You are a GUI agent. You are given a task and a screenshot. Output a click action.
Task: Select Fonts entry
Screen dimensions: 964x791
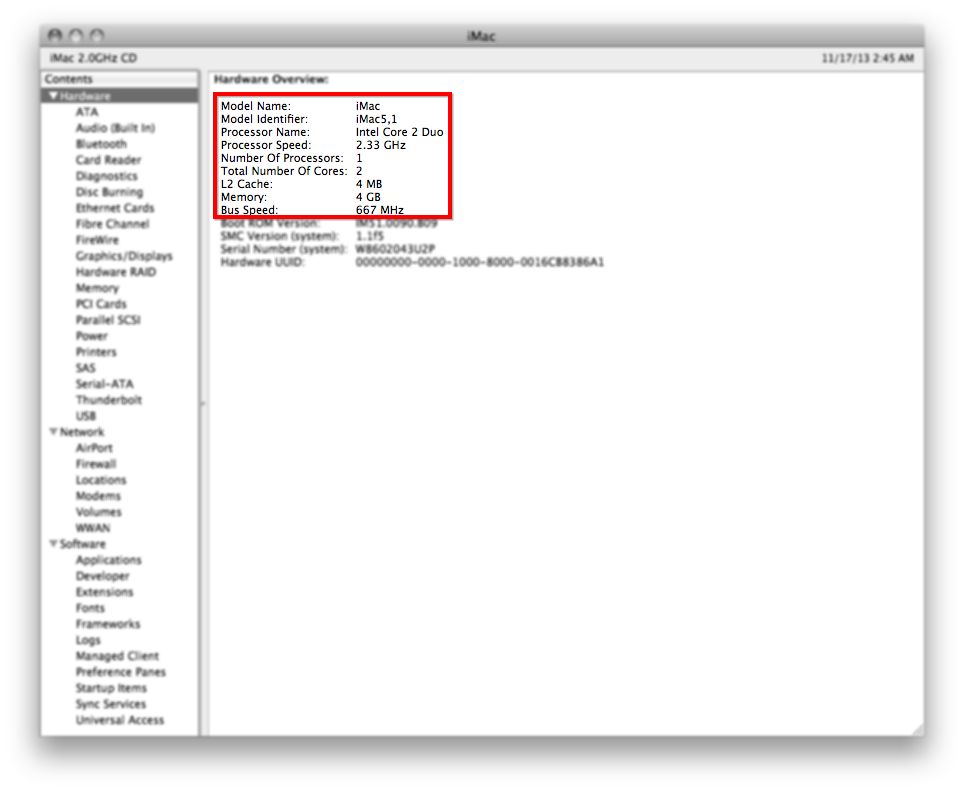90,607
